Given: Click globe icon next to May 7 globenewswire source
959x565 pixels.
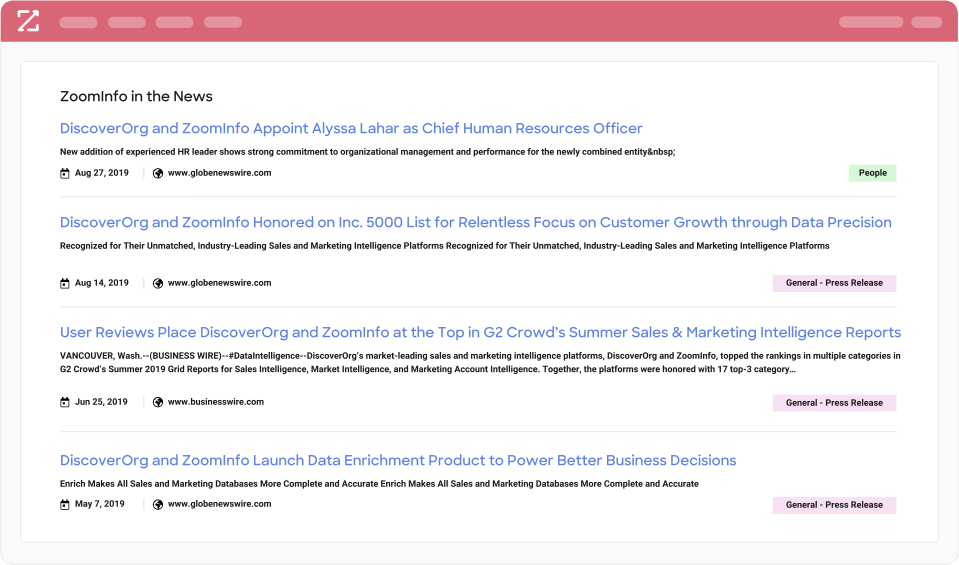Looking at the screenshot, I should coord(158,504).
